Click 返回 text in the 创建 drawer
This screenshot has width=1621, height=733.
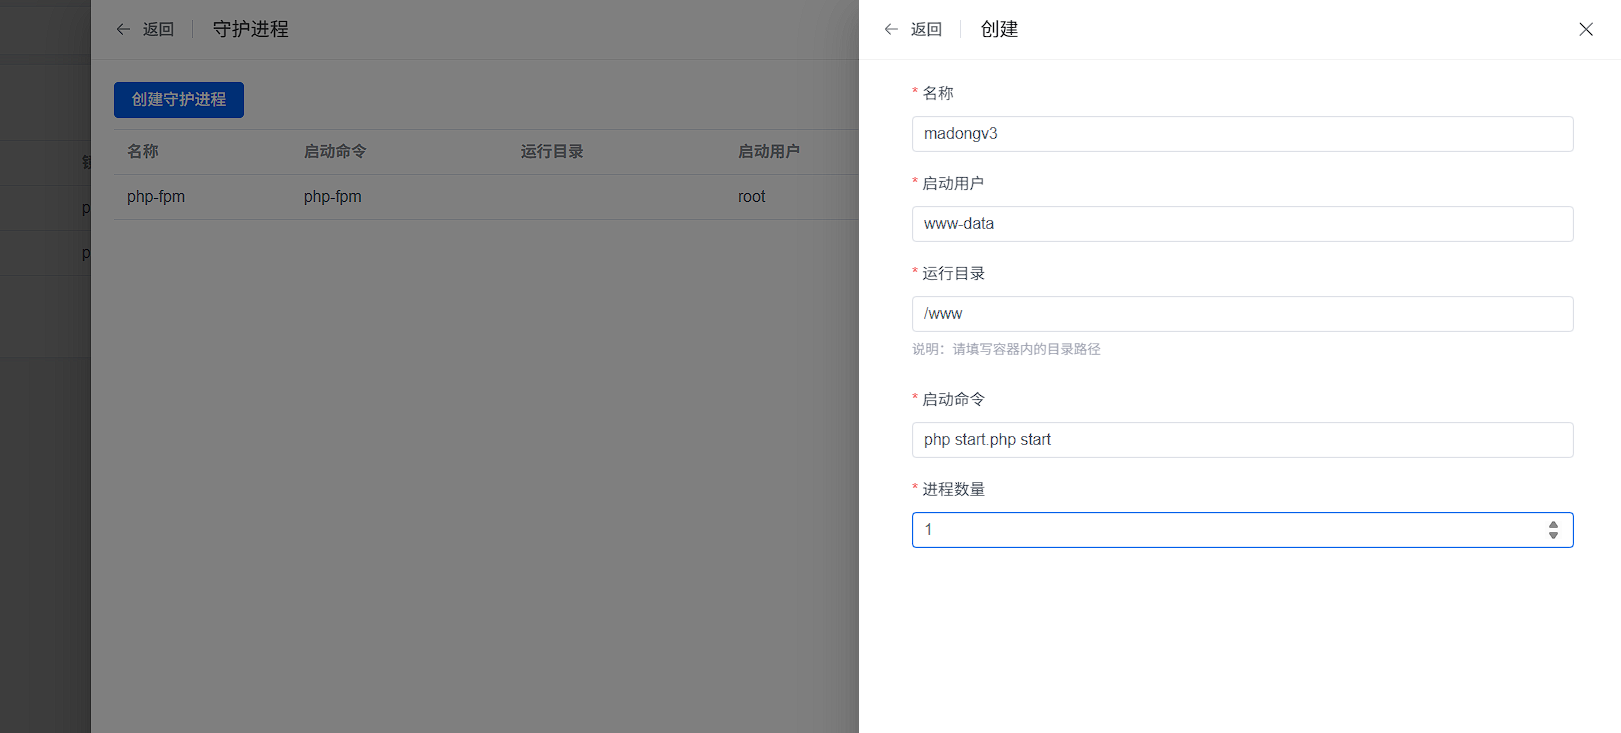(x=926, y=29)
